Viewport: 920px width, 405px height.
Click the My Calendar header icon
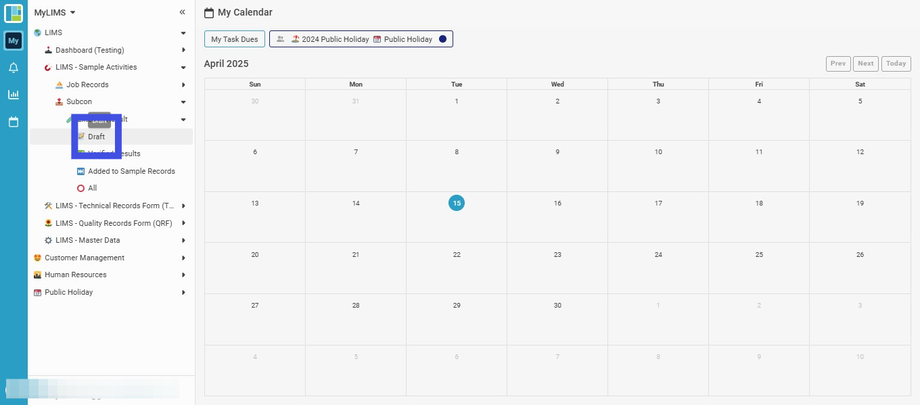(208, 12)
